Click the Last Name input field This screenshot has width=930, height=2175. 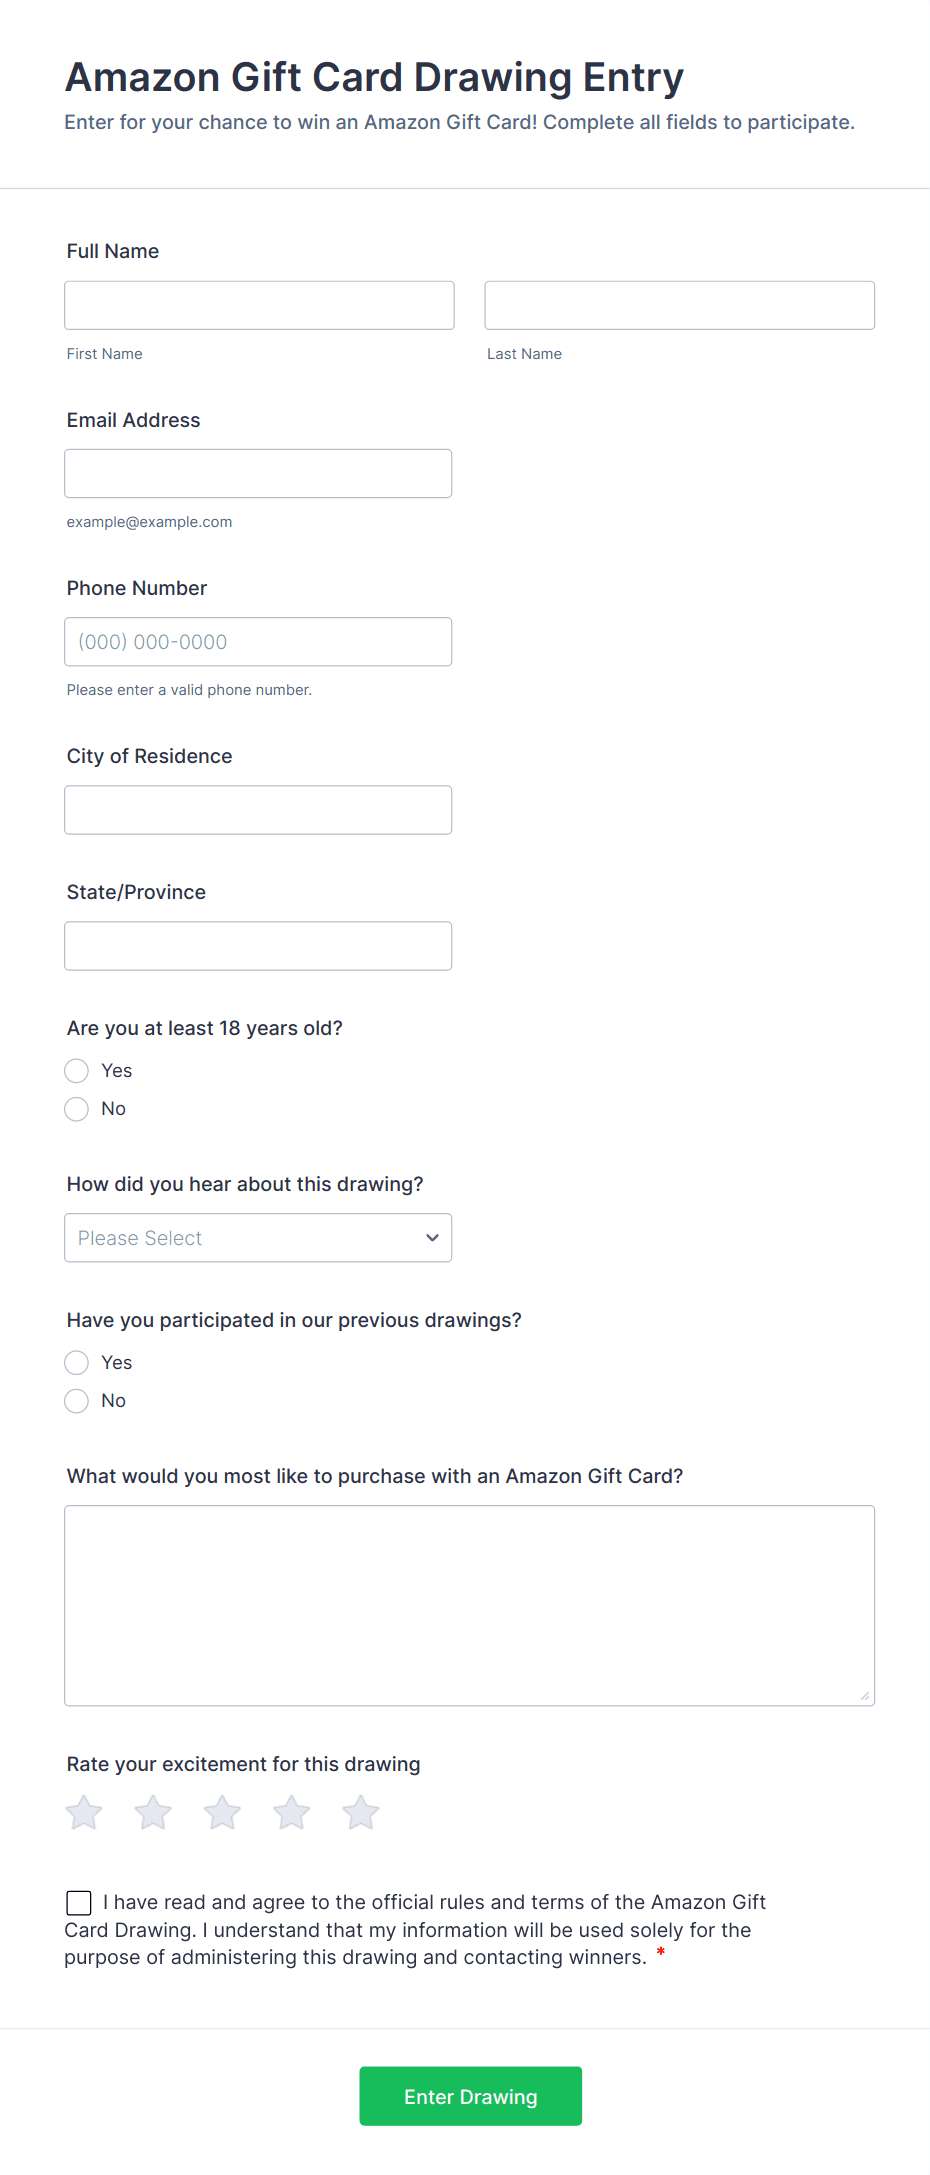(679, 305)
